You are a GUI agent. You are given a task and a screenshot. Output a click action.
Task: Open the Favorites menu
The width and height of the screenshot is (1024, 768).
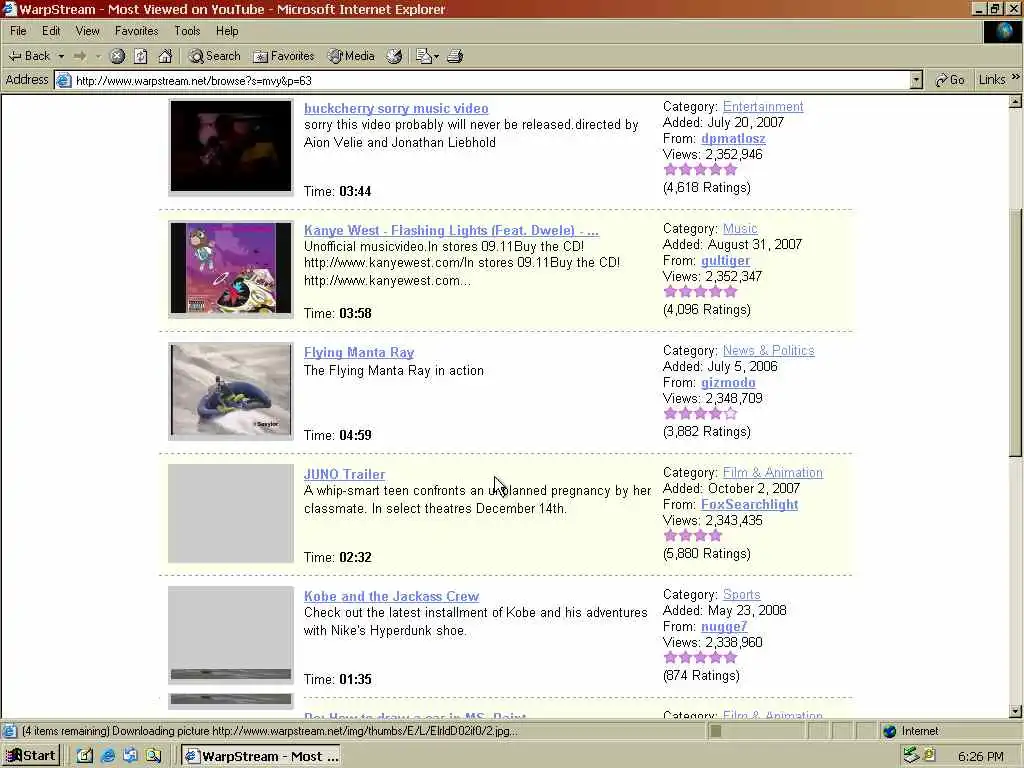tap(136, 31)
